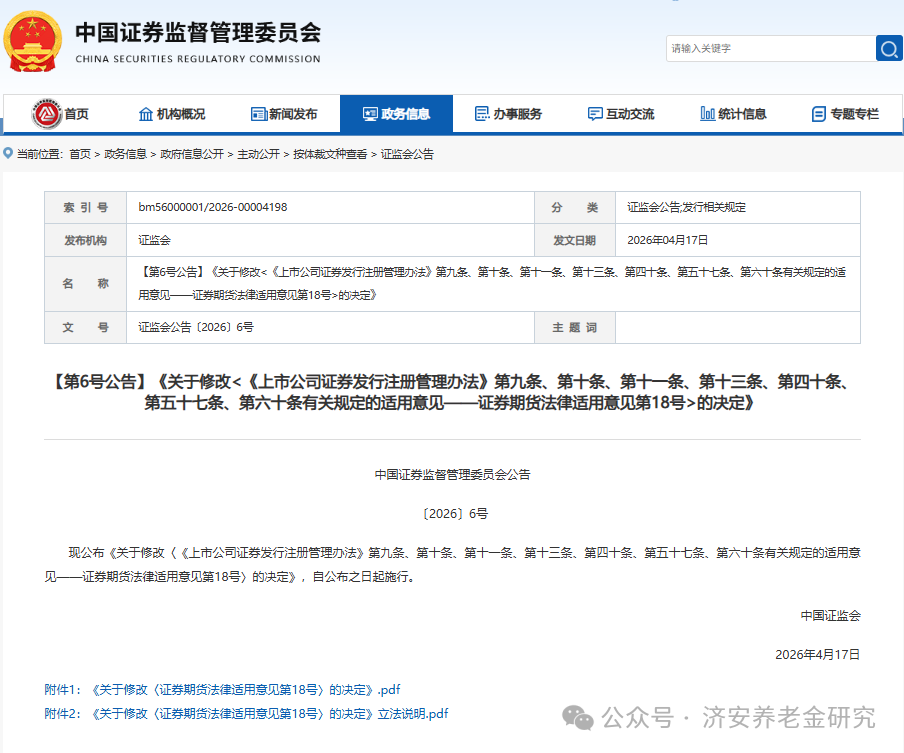Click the 文号 value 证监会公告〔2026〕6号

pos(196,327)
